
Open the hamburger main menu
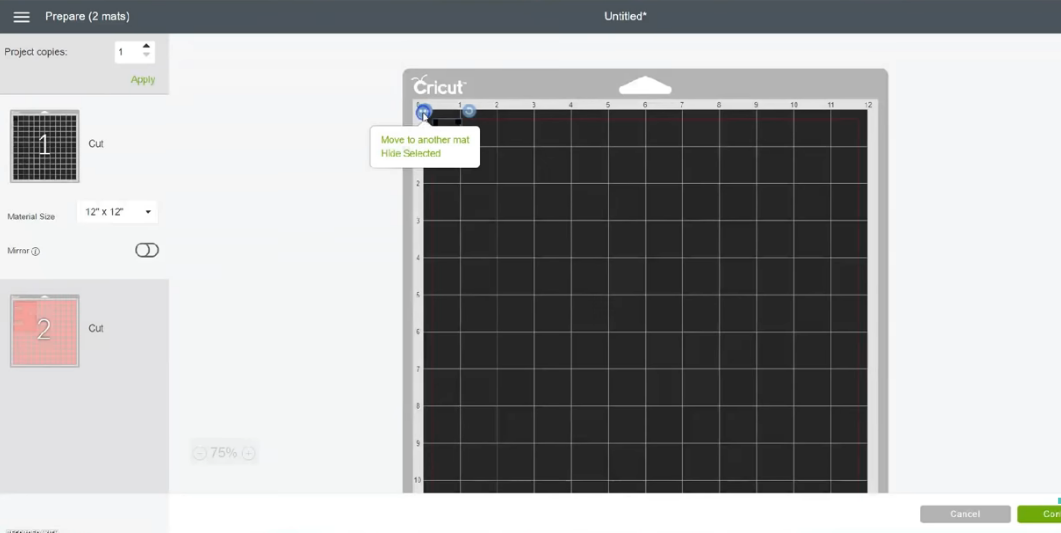[22, 17]
